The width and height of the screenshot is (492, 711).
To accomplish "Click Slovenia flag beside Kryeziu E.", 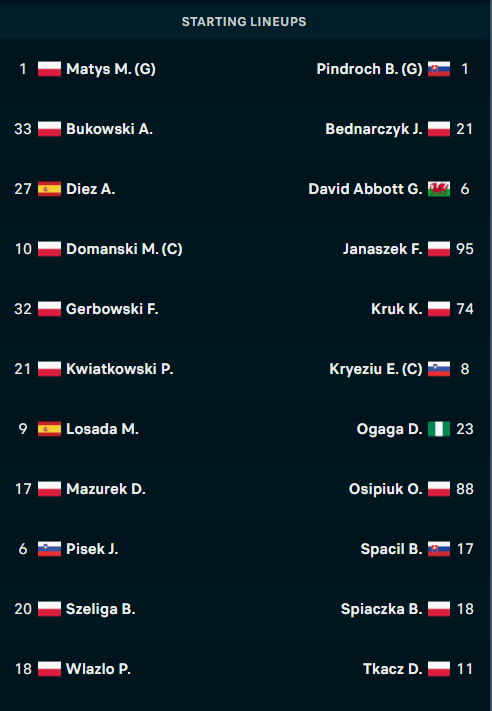I will [439, 369].
